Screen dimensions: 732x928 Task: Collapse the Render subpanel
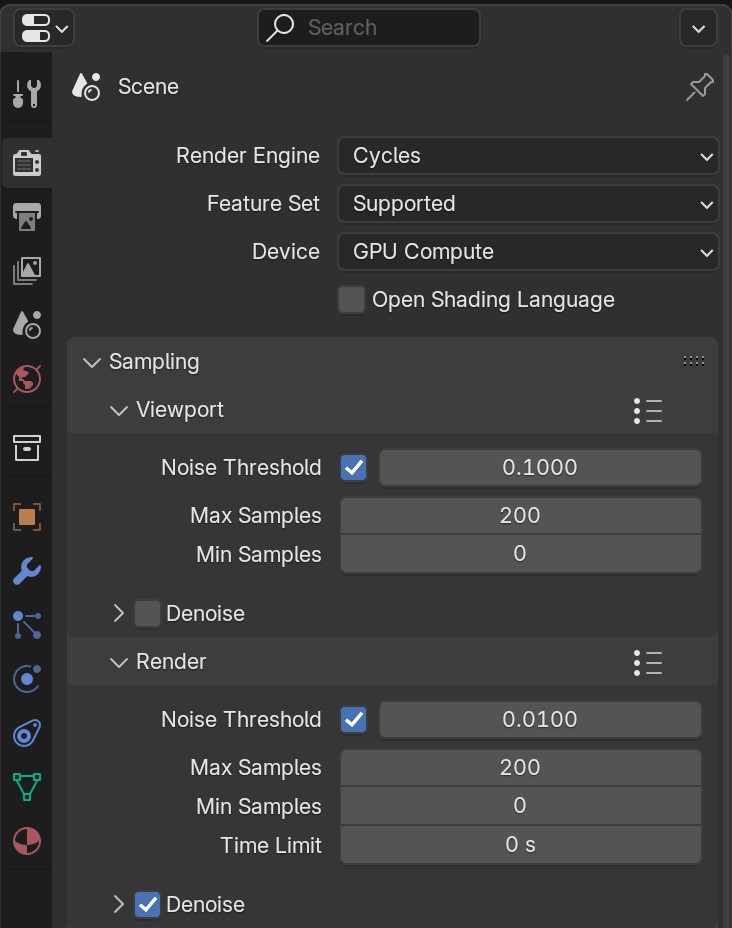[x=119, y=662]
